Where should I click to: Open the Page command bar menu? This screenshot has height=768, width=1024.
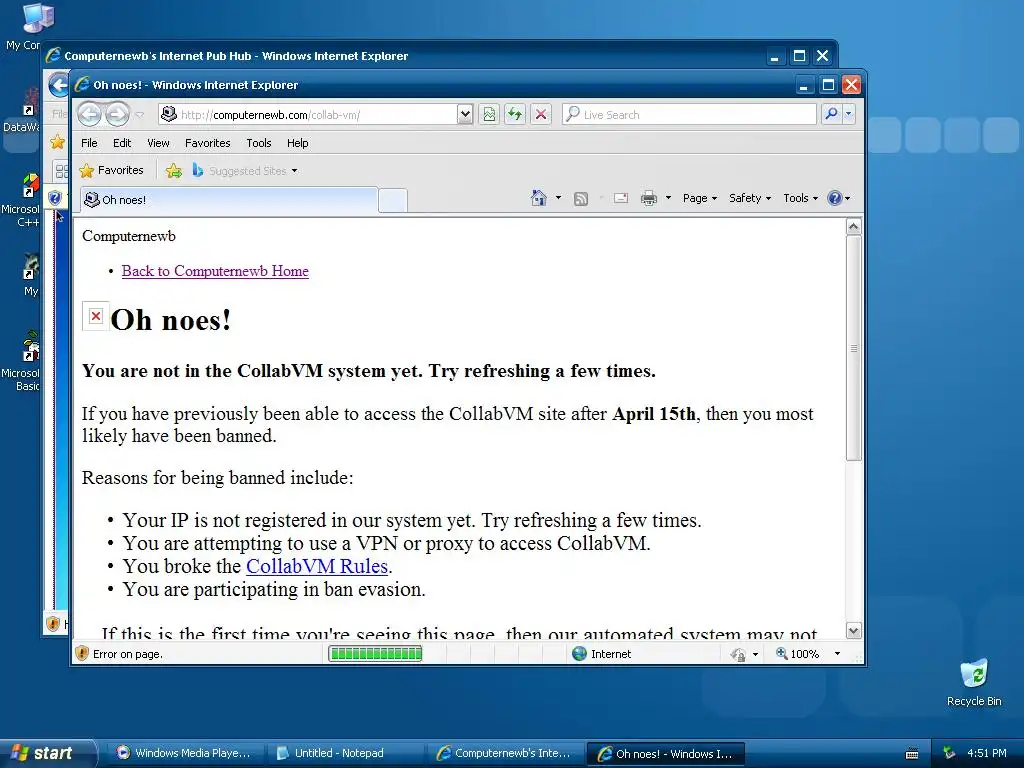pos(699,198)
